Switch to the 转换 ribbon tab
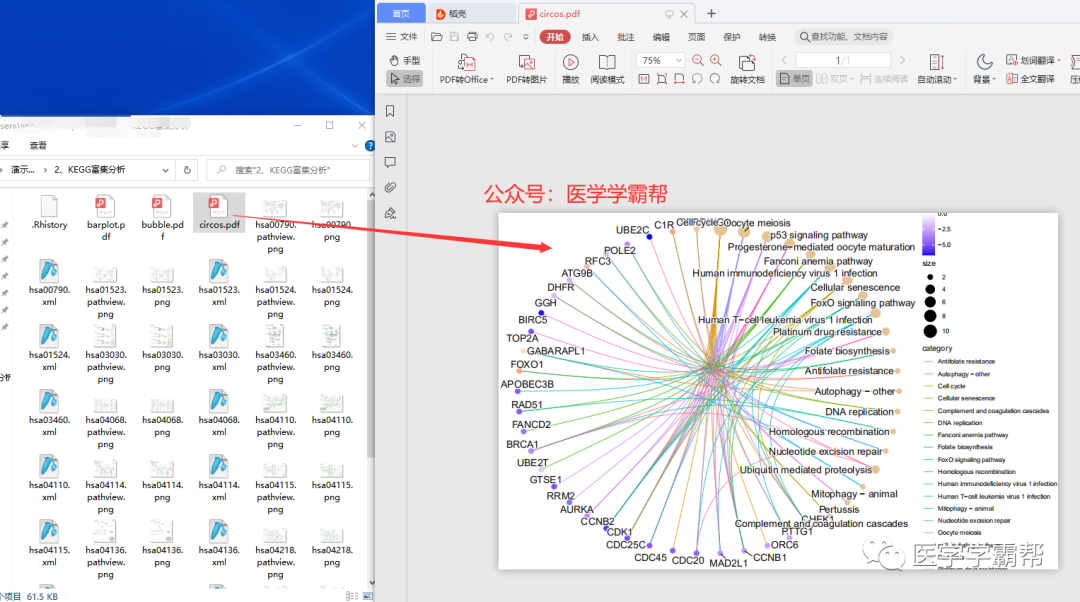The width and height of the screenshot is (1080, 602). pyautogui.click(x=767, y=37)
